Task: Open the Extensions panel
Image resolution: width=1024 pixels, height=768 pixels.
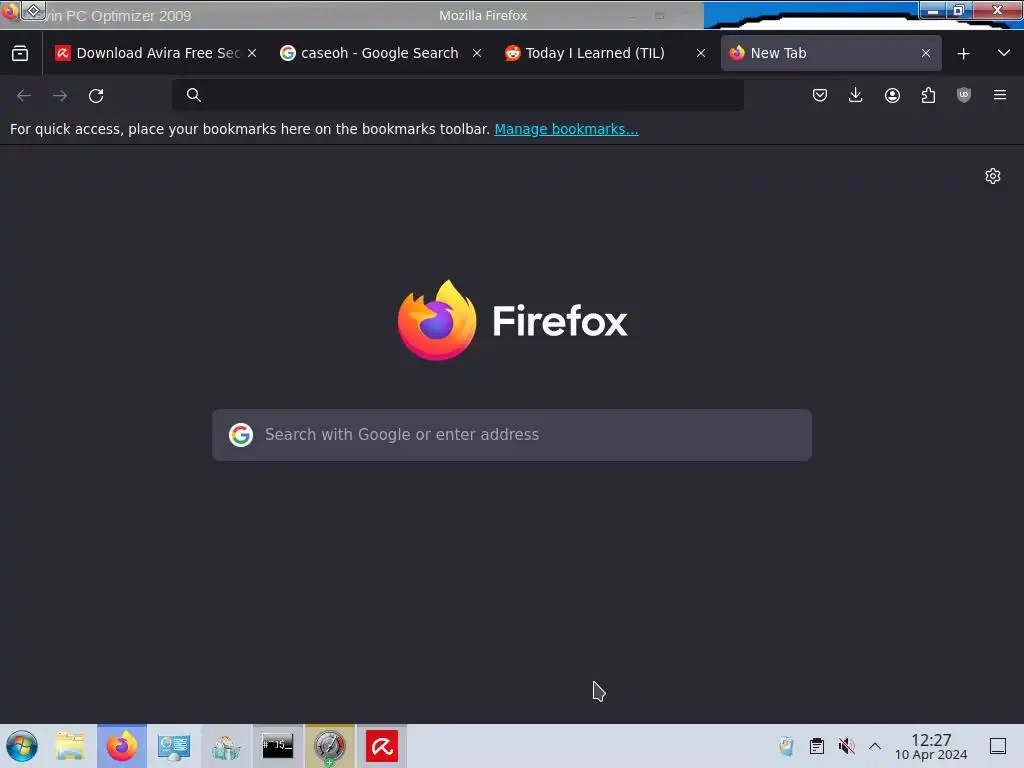Action: coord(928,95)
